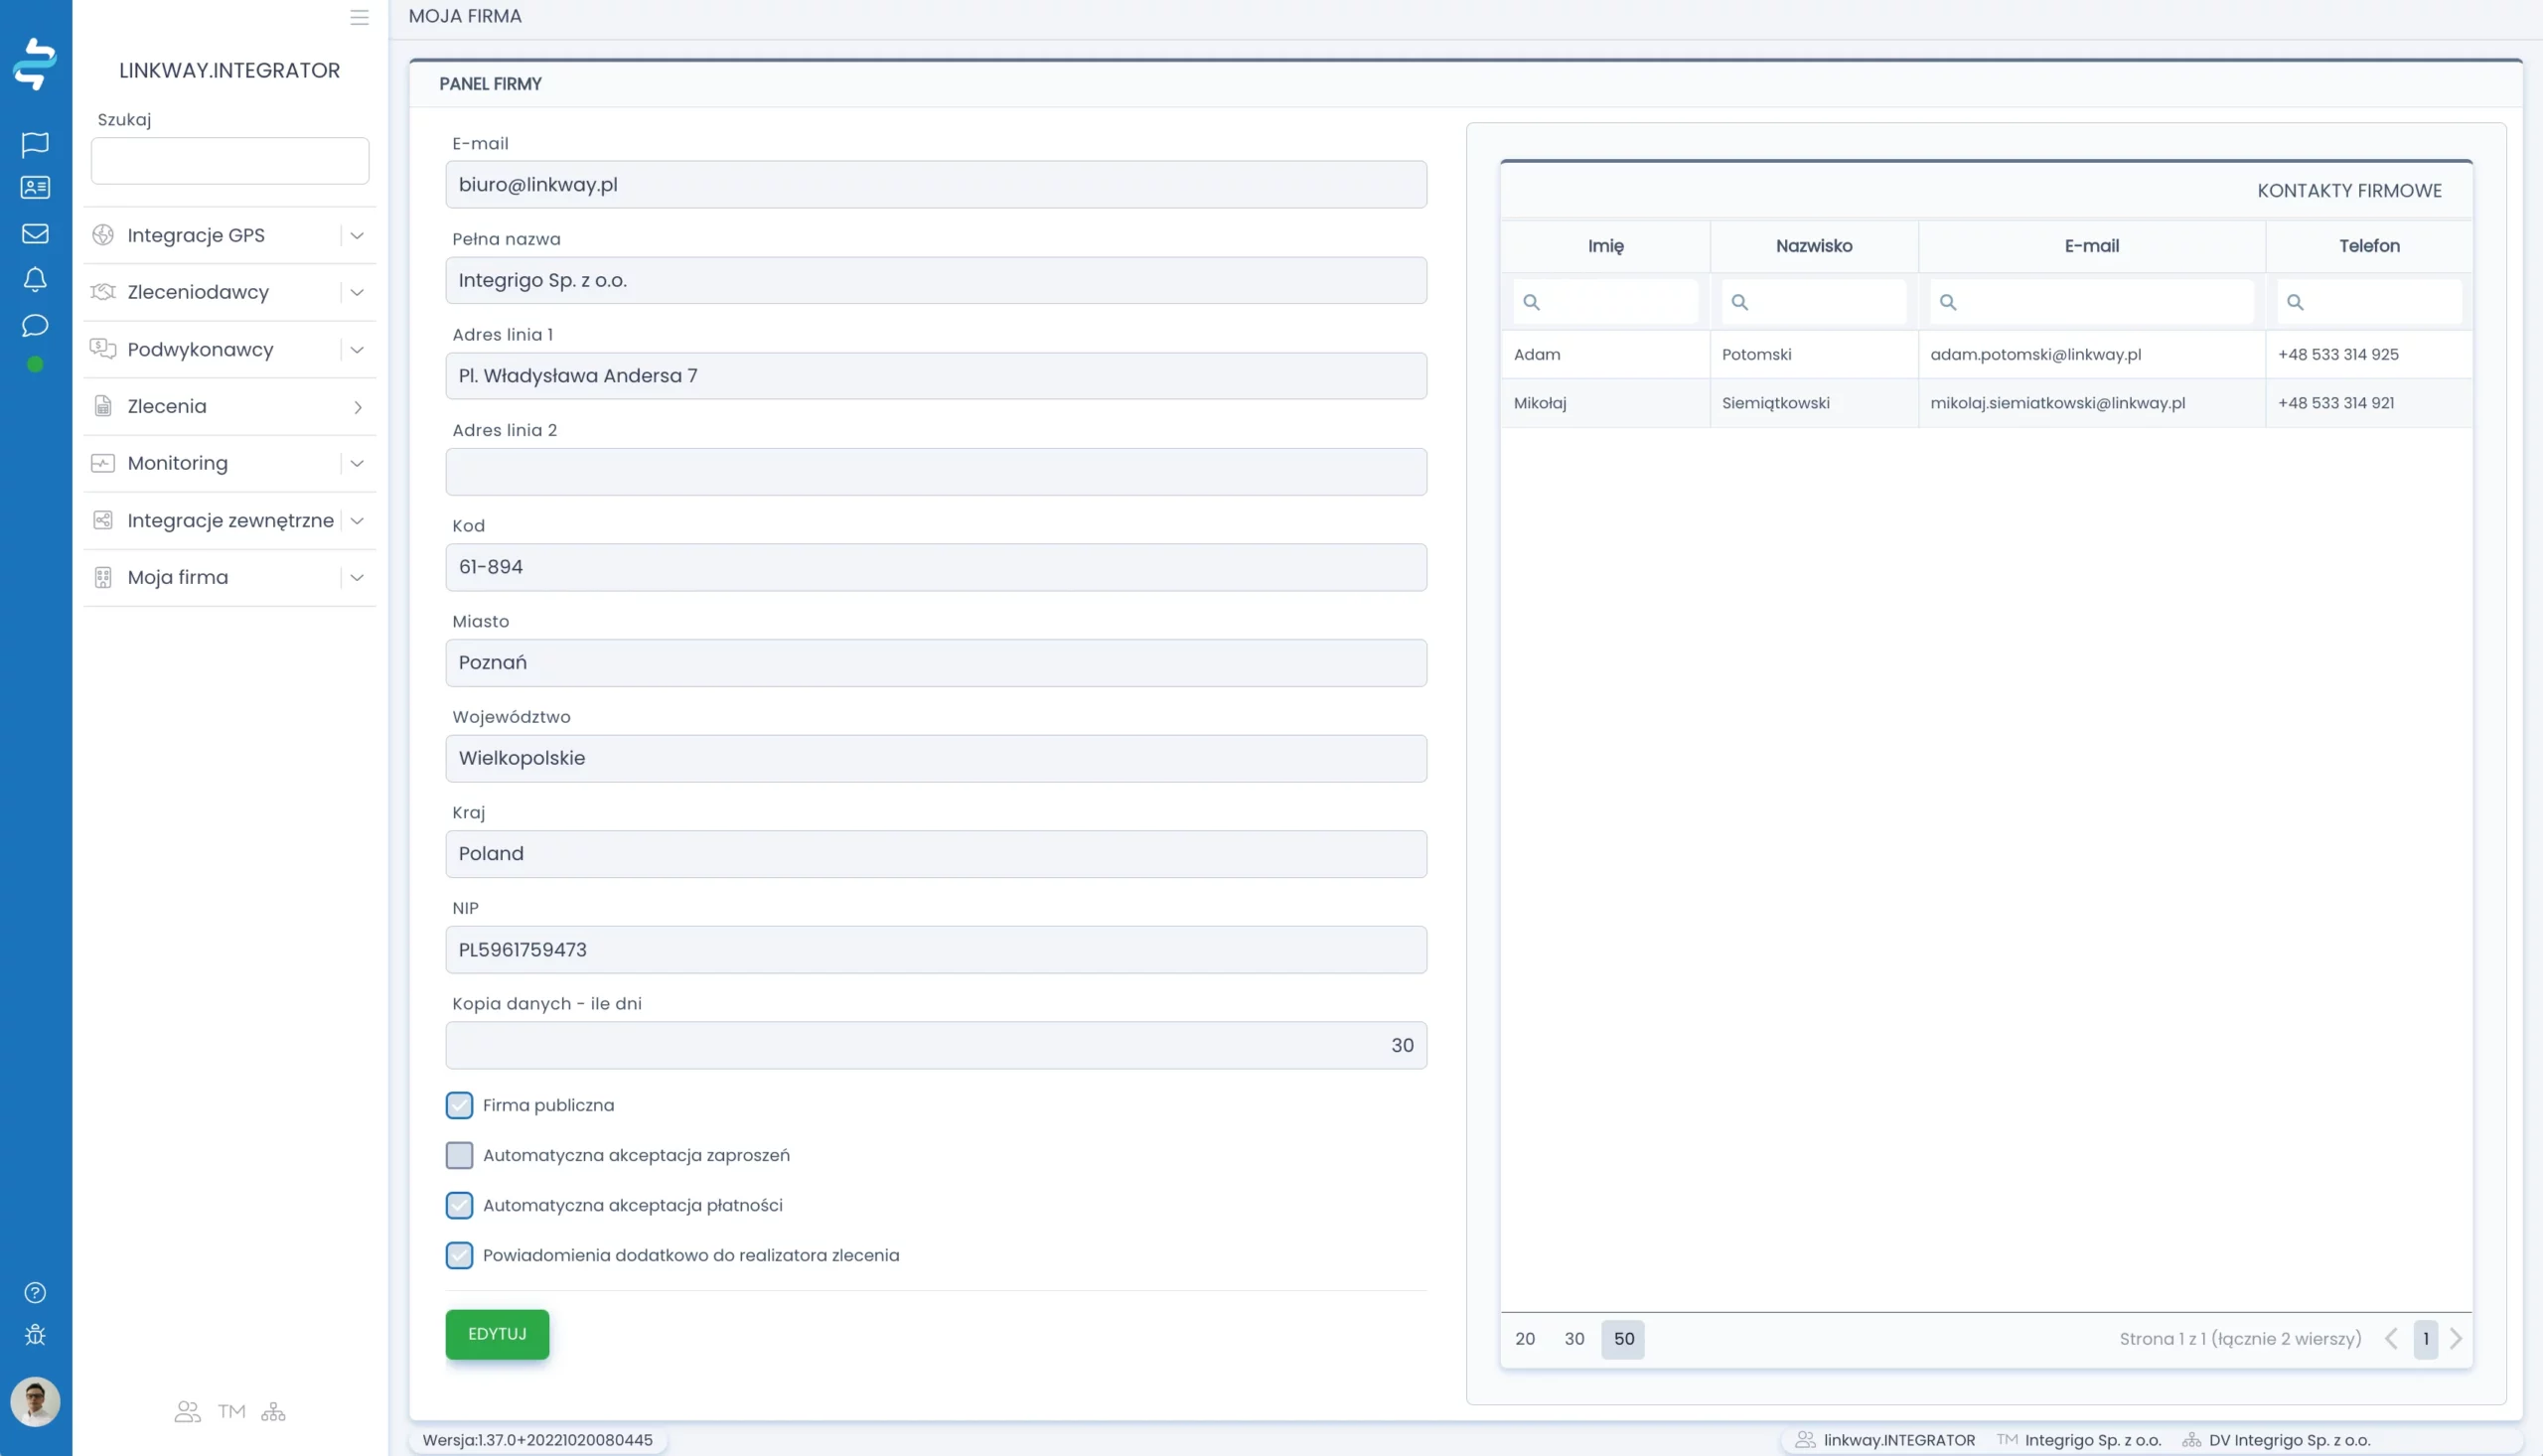Toggle the Firma publiczna checkbox
2543x1456 pixels.
coord(459,1105)
